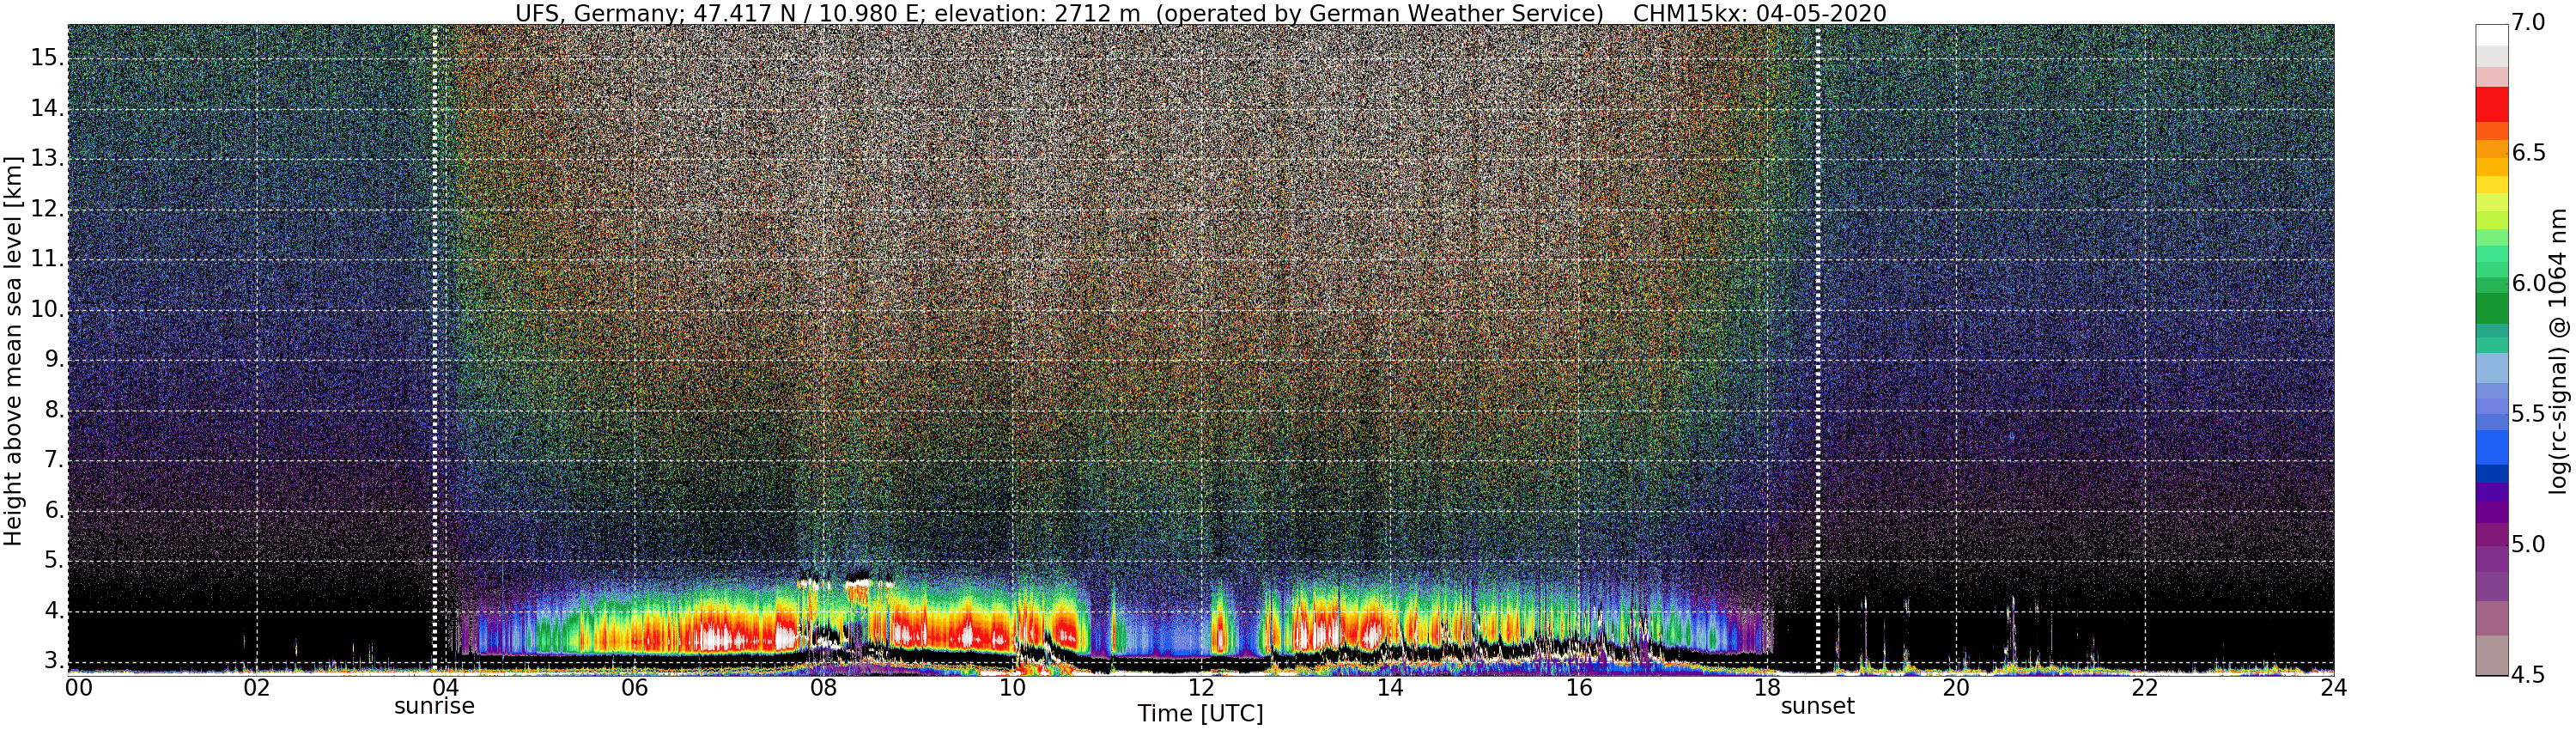Click the colorbar label 'log(rc-signal) @ 1064 nm'

click(x=2556, y=350)
